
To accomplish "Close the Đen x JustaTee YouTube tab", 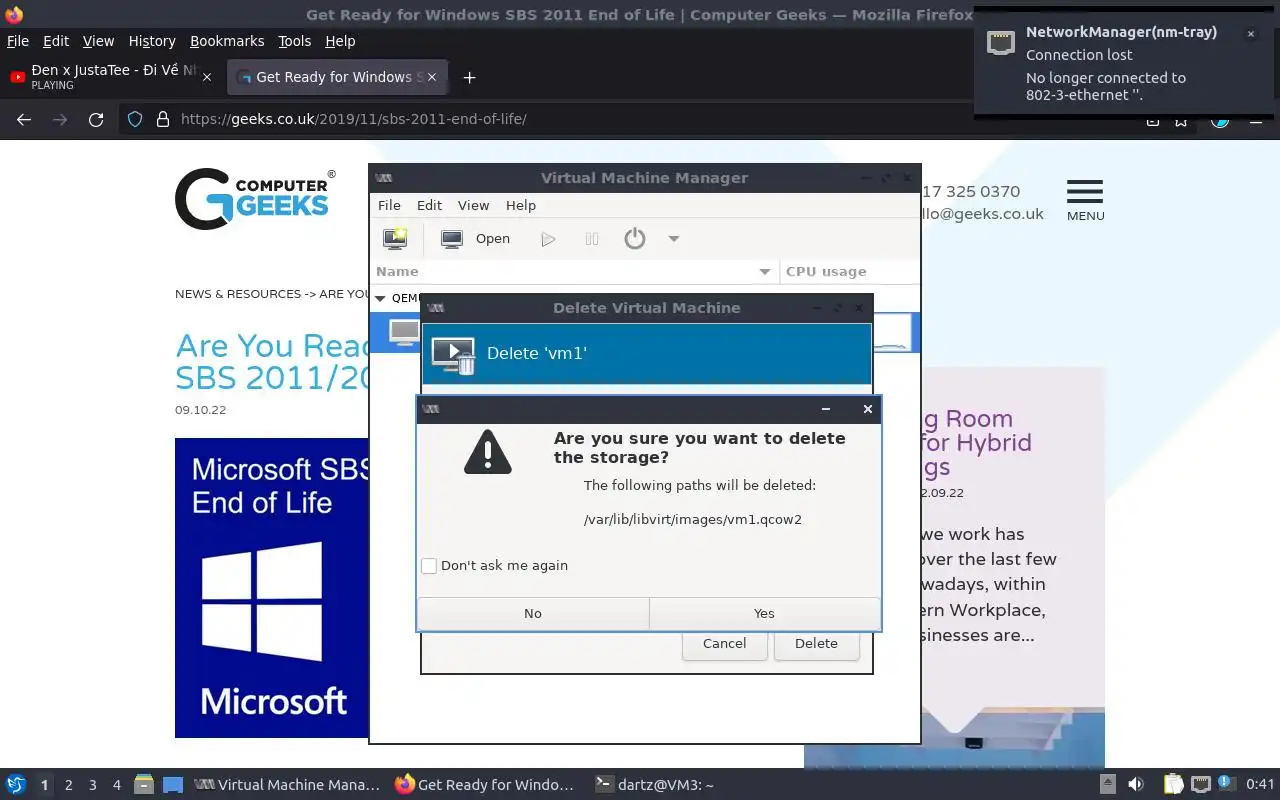I will [207, 77].
